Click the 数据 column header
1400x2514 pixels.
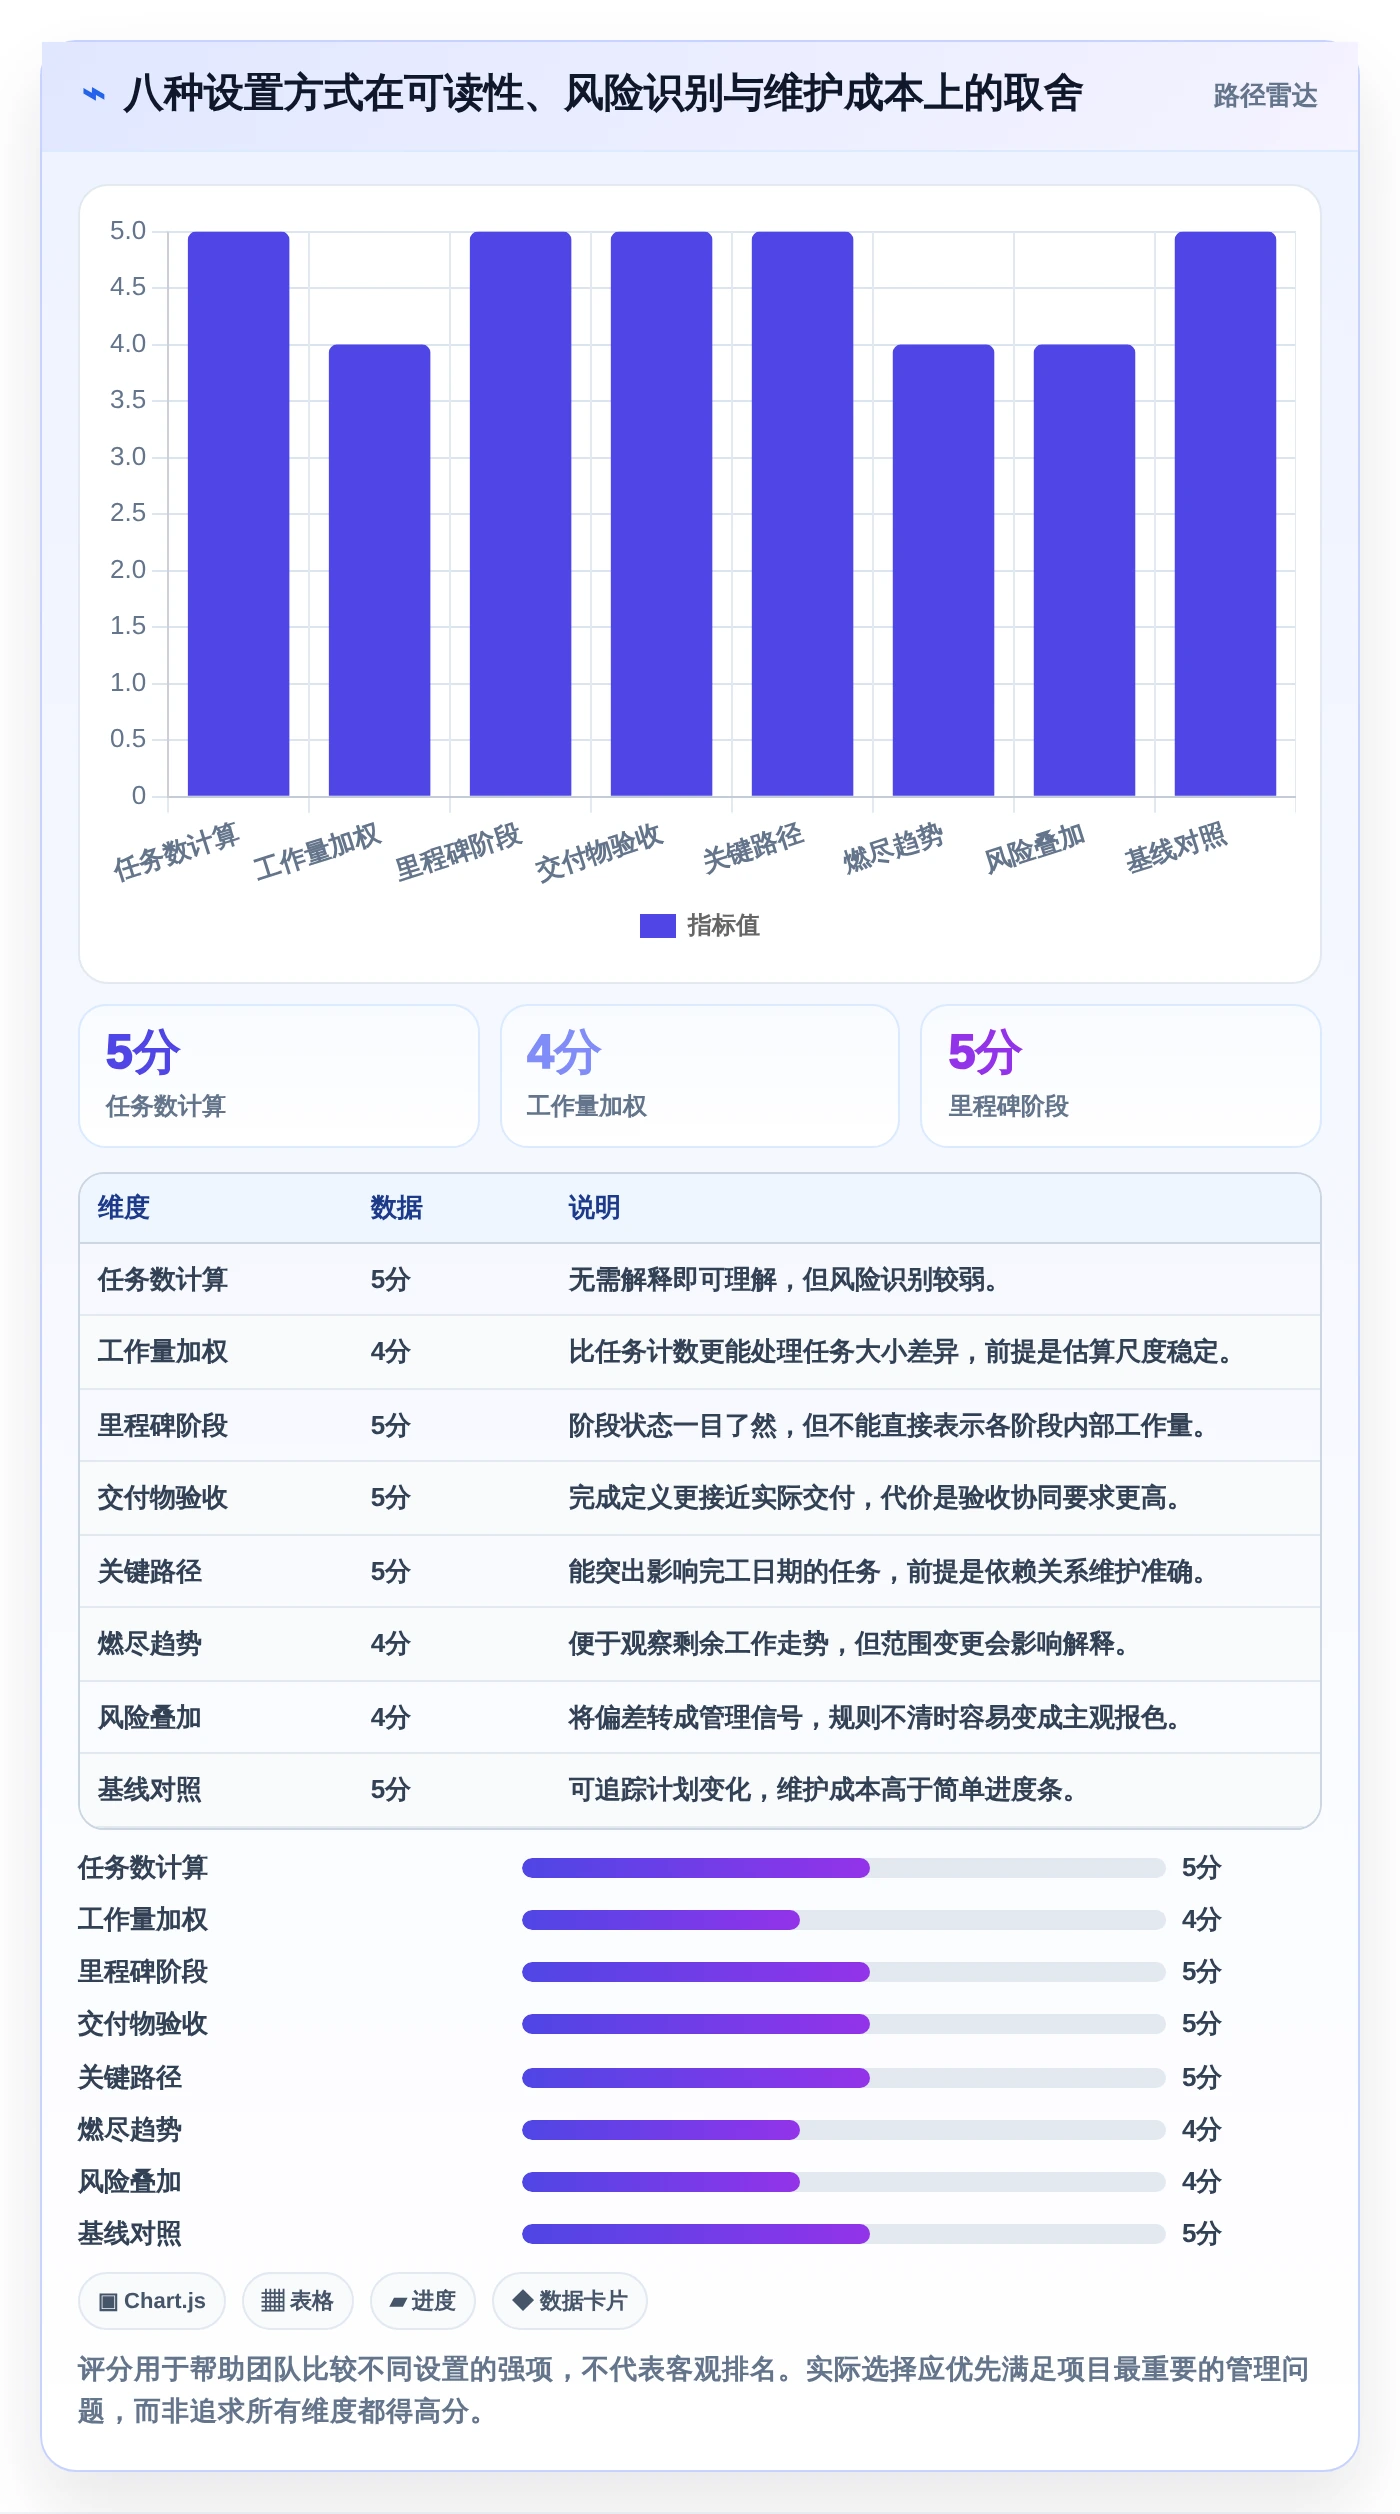(x=397, y=1208)
